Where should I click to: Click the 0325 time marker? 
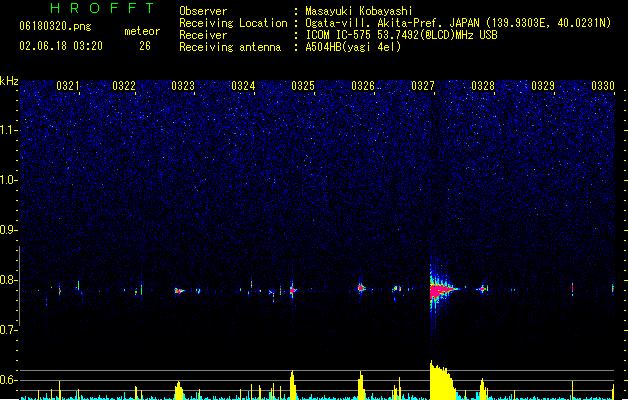[x=303, y=86]
